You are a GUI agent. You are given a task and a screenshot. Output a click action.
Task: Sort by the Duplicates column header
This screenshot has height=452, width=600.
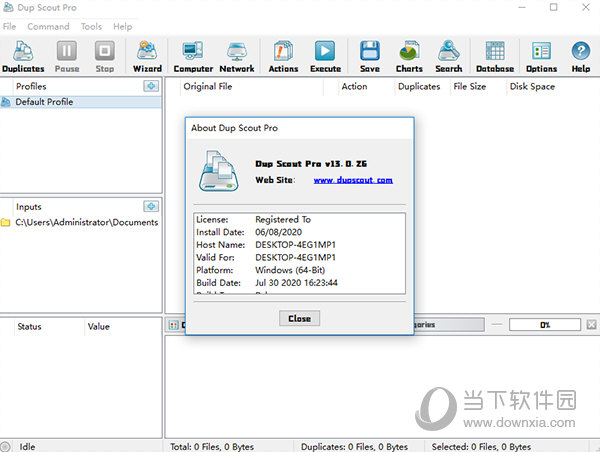[x=422, y=86]
